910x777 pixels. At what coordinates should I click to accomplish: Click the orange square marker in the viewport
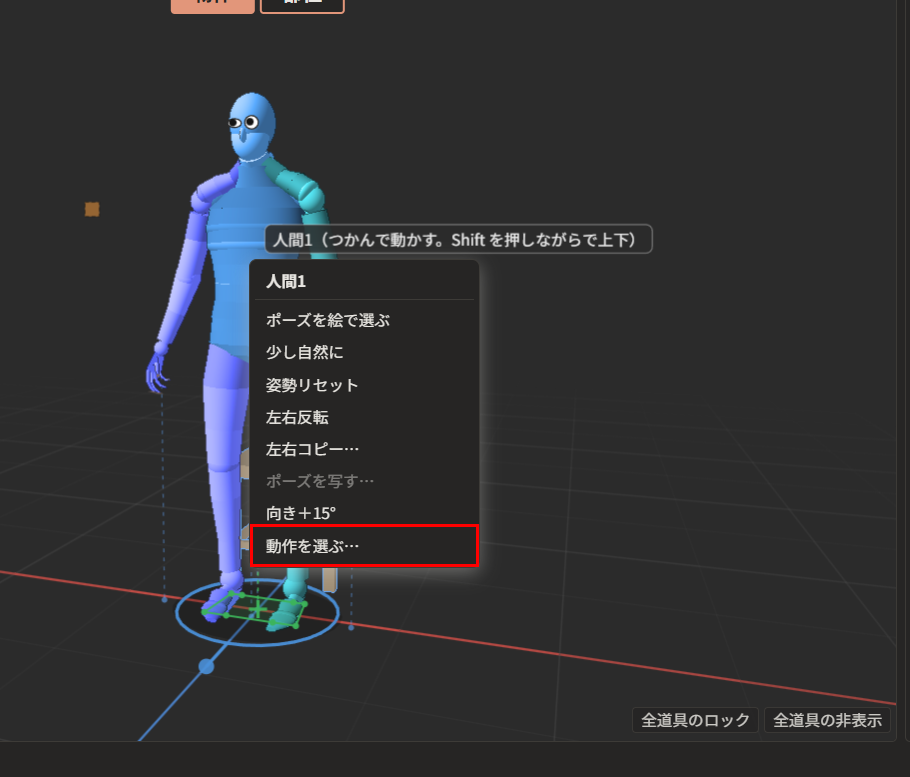coord(92,209)
